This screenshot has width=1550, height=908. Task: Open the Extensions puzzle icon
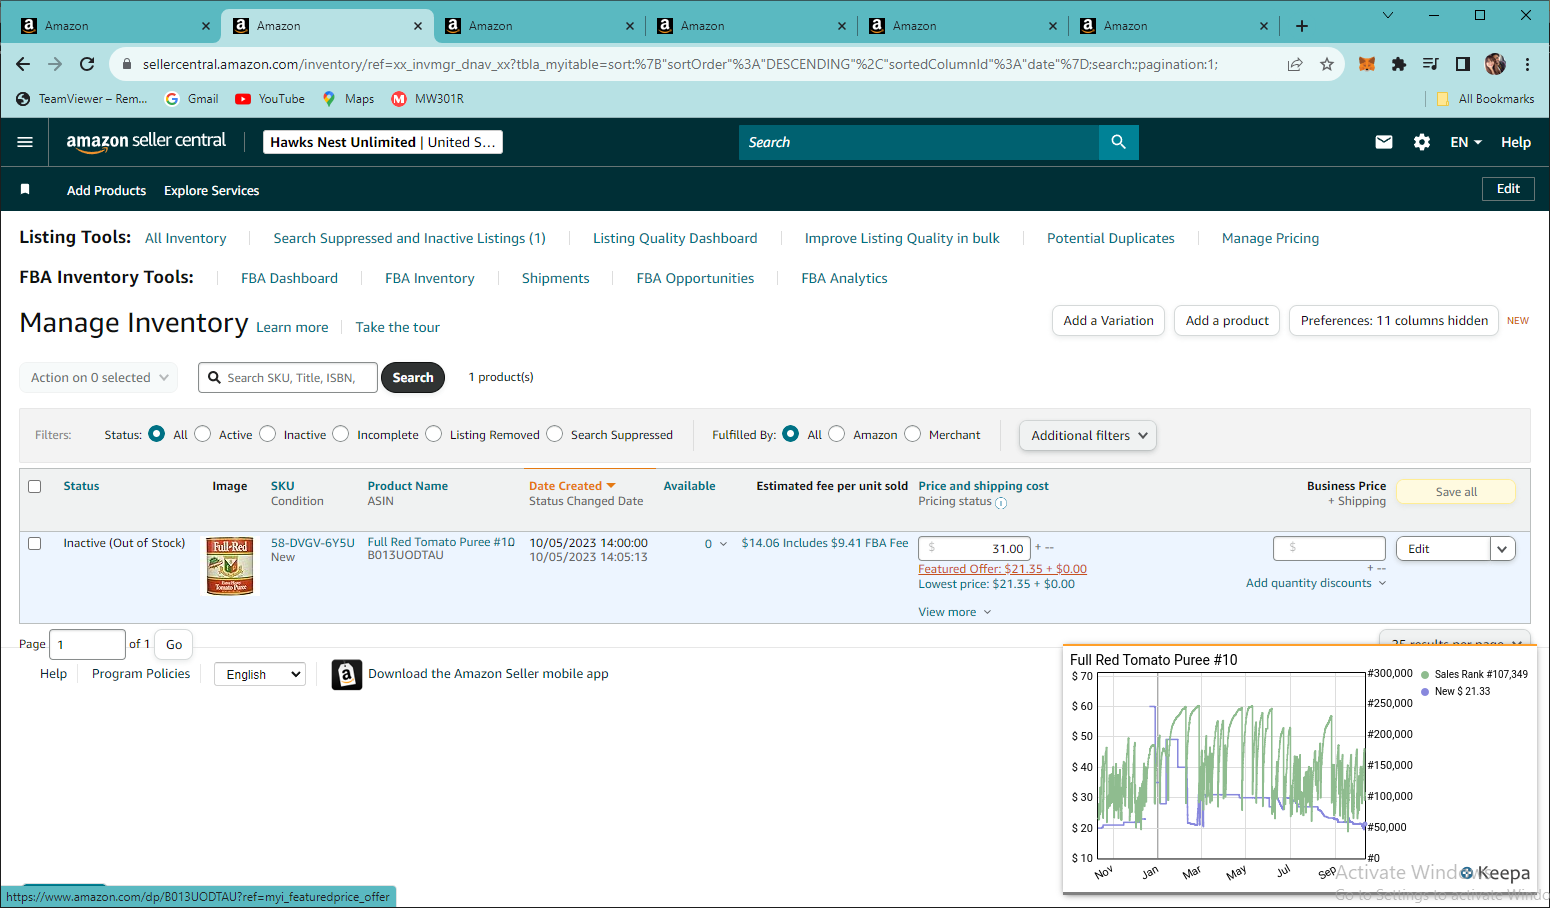1399,64
